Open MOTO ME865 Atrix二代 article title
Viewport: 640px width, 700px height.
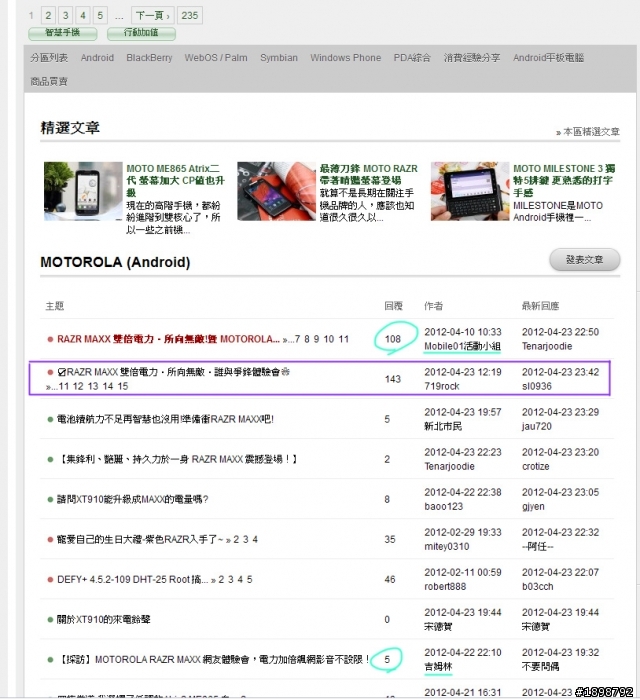click(175, 180)
